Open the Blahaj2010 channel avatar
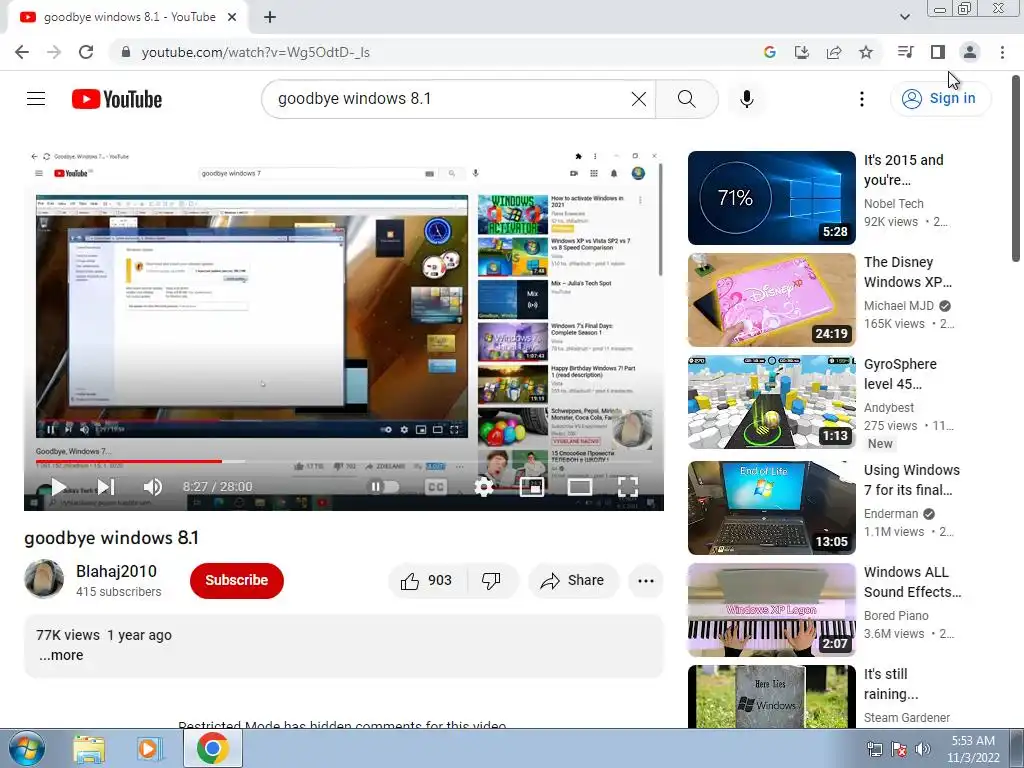Viewport: 1024px width, 768px height. point(44,579)
